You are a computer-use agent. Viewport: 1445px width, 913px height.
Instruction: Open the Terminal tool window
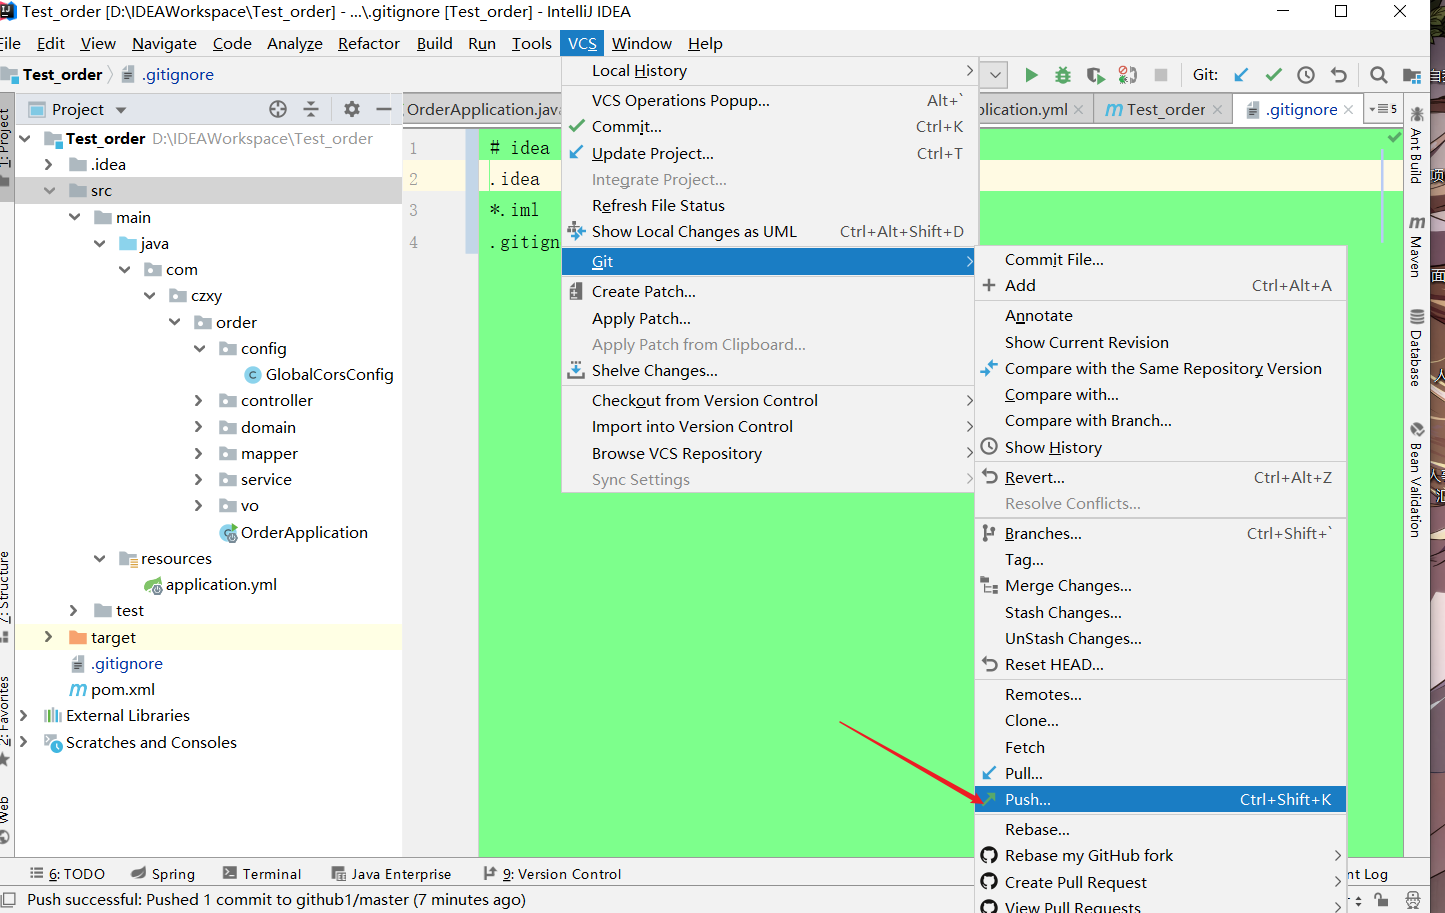262,873
